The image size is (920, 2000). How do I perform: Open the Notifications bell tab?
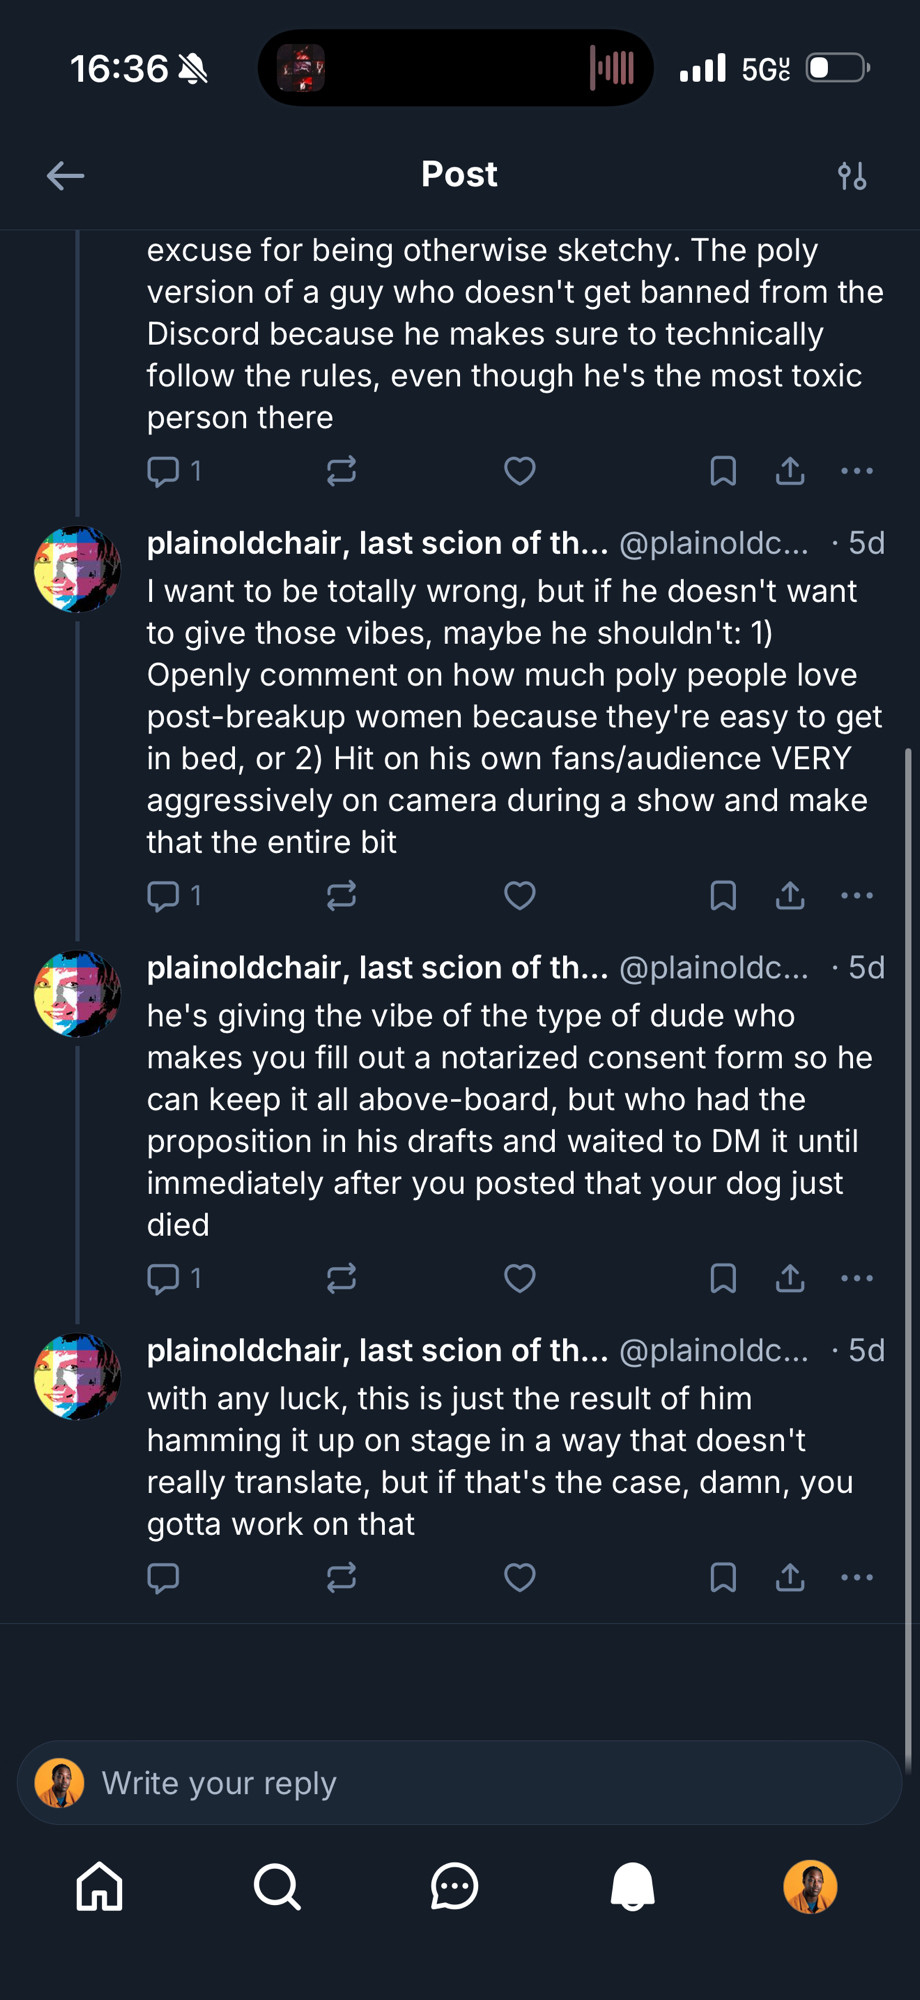pyautogui.click(x=632, y=1887)
